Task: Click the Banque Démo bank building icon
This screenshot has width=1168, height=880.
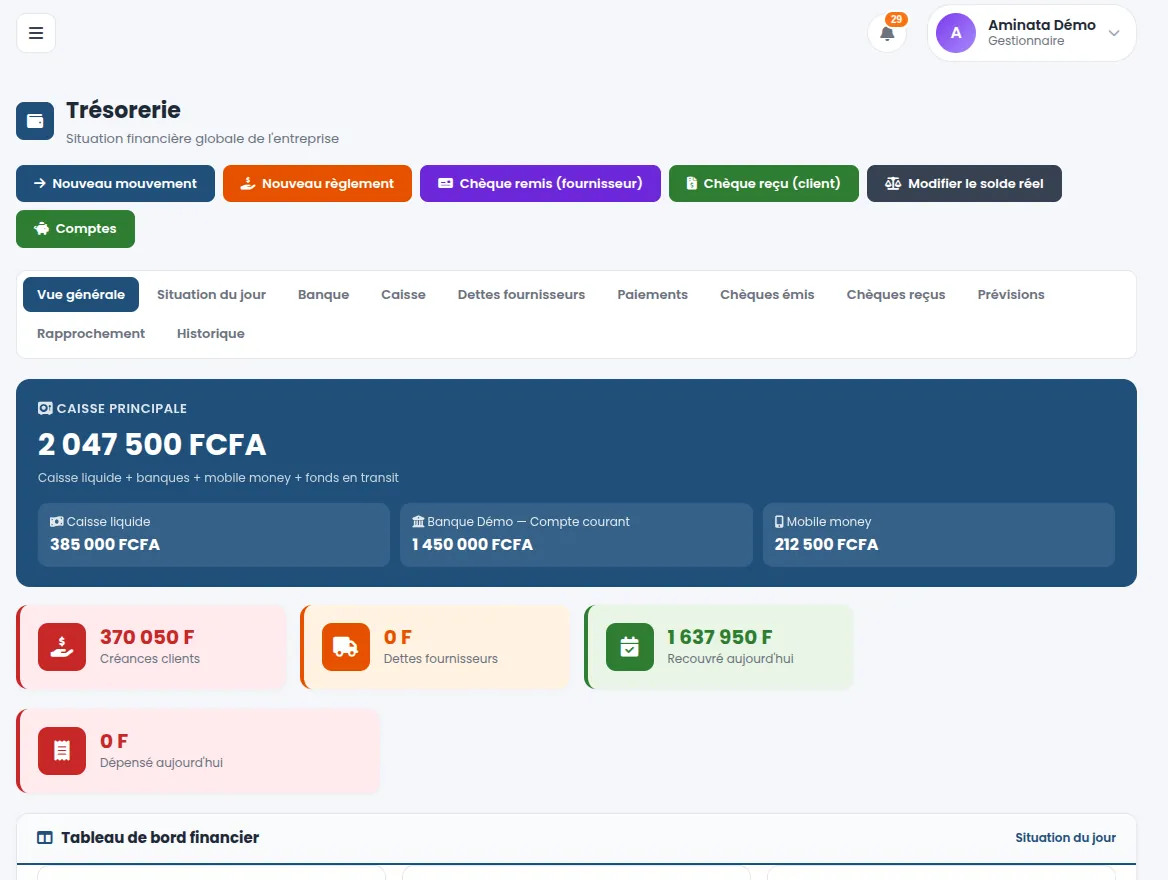Action: click(418, 522)
